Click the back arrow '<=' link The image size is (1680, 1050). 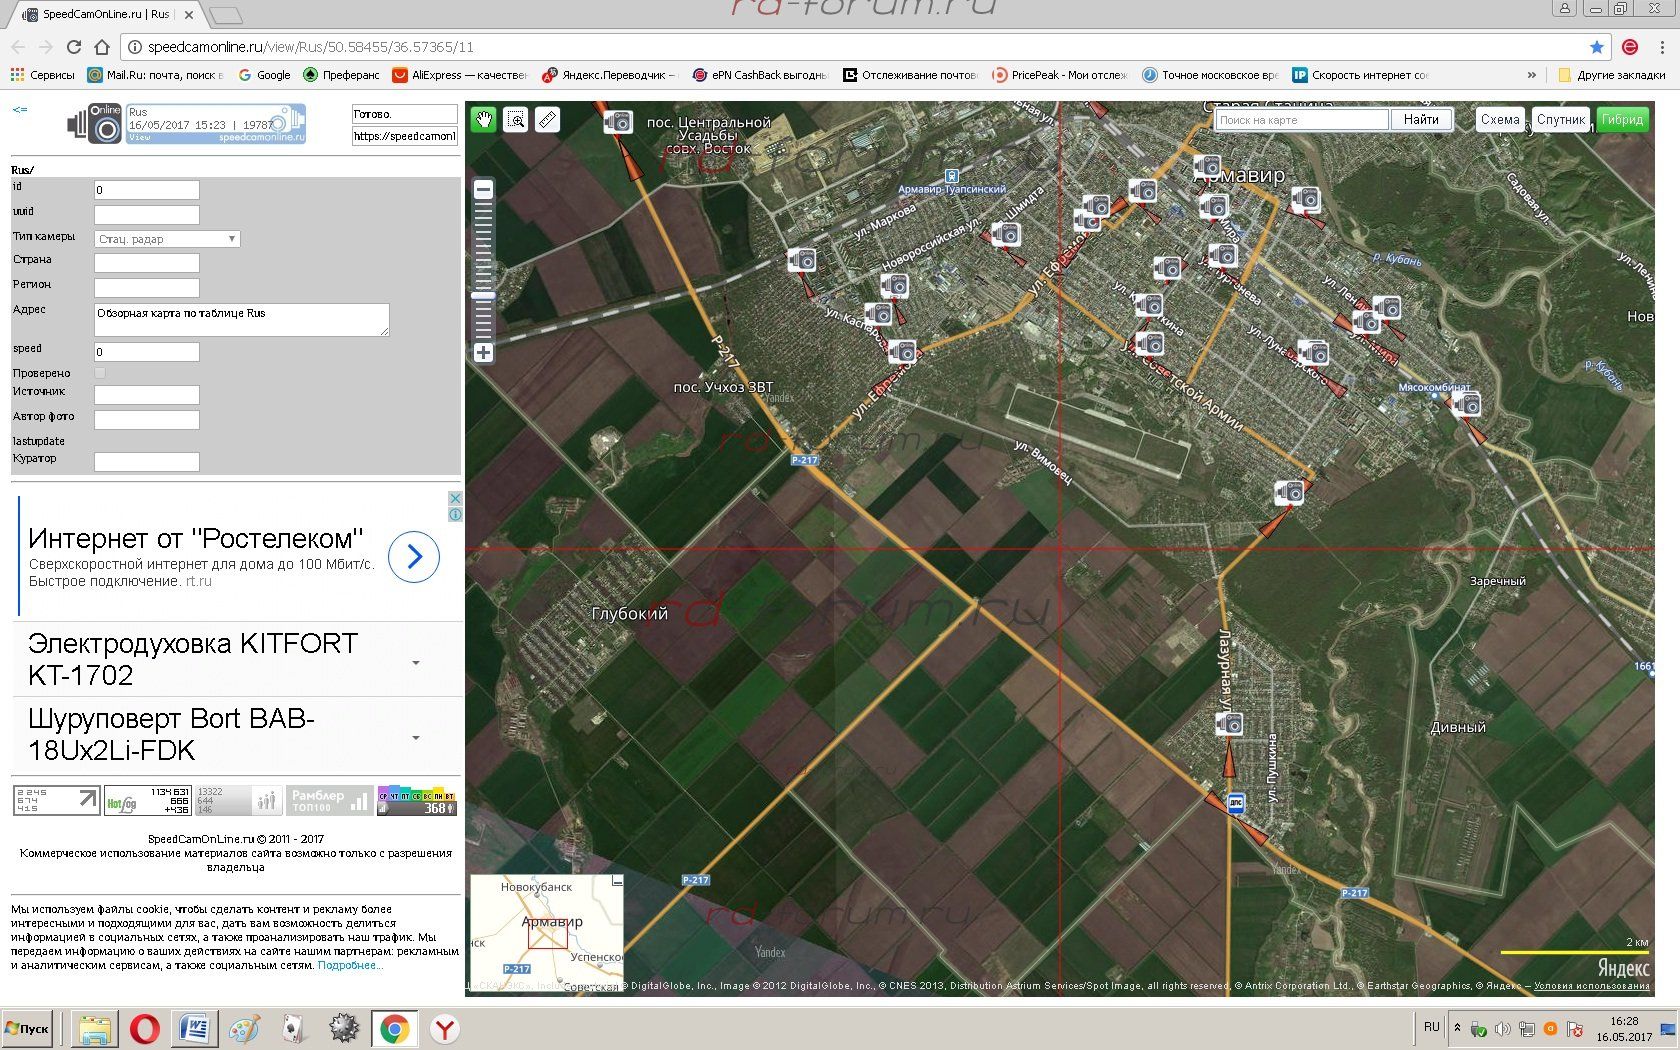19,110
